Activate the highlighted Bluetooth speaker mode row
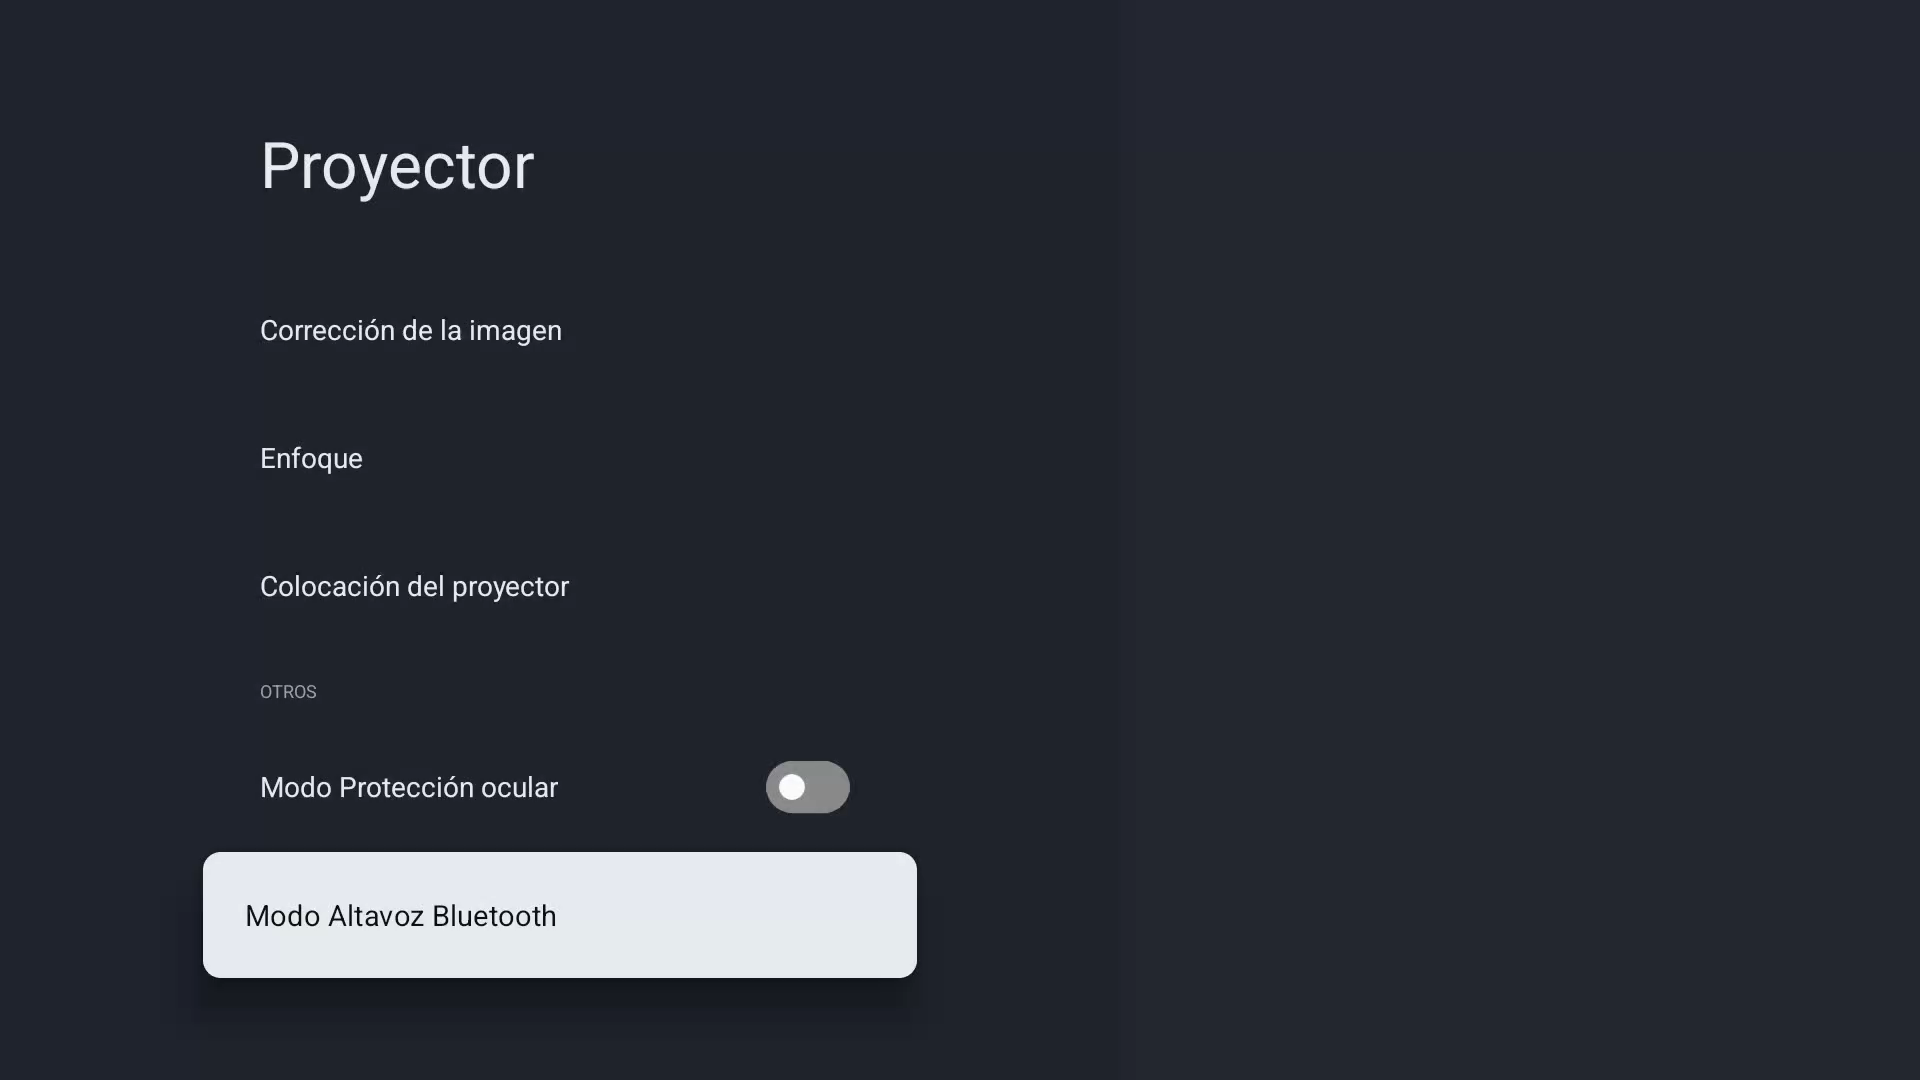The height and width of the screenshot is (1080, 1920). pyautogui.click(x=559, y=915)
